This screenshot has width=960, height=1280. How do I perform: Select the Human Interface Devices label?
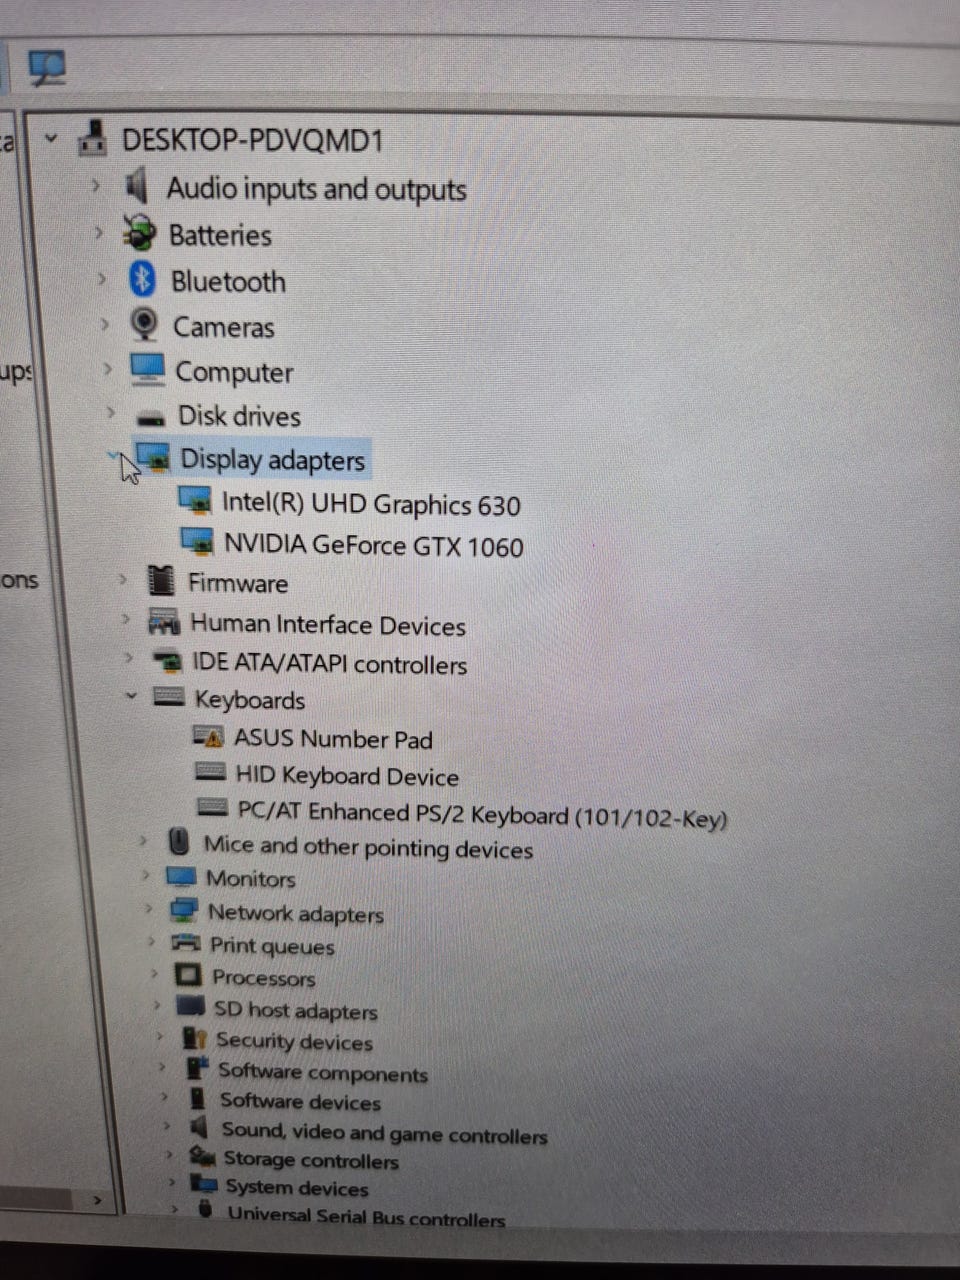[x=328, y=625]
